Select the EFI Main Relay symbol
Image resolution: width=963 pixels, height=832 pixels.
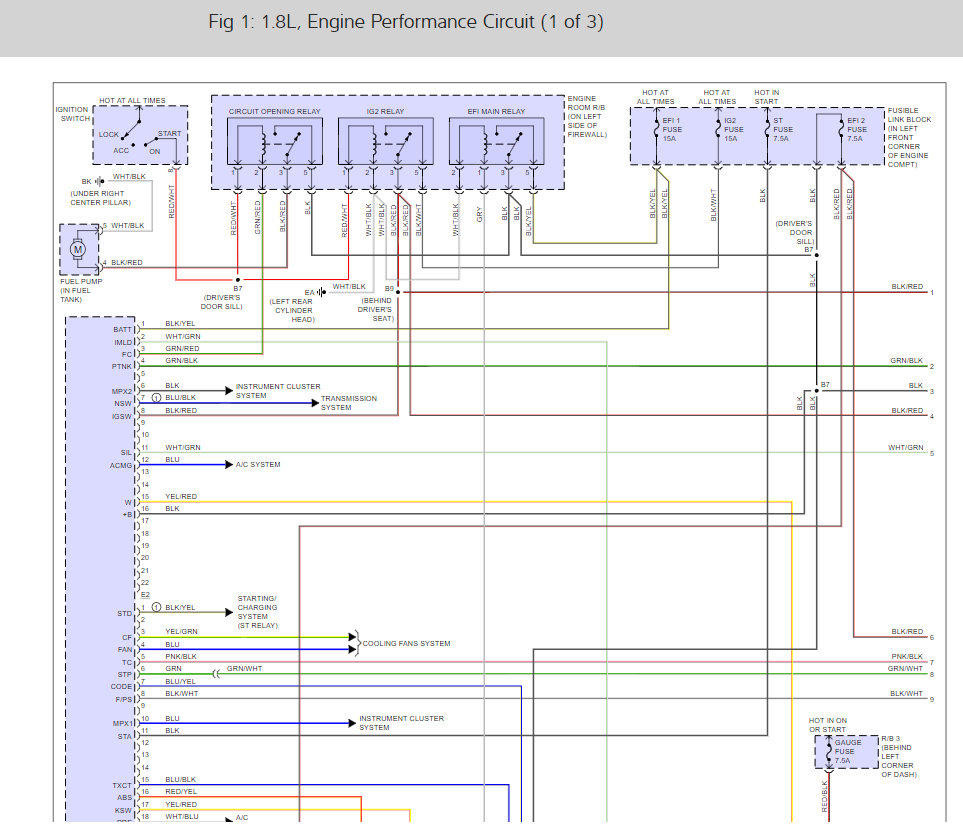496,141
